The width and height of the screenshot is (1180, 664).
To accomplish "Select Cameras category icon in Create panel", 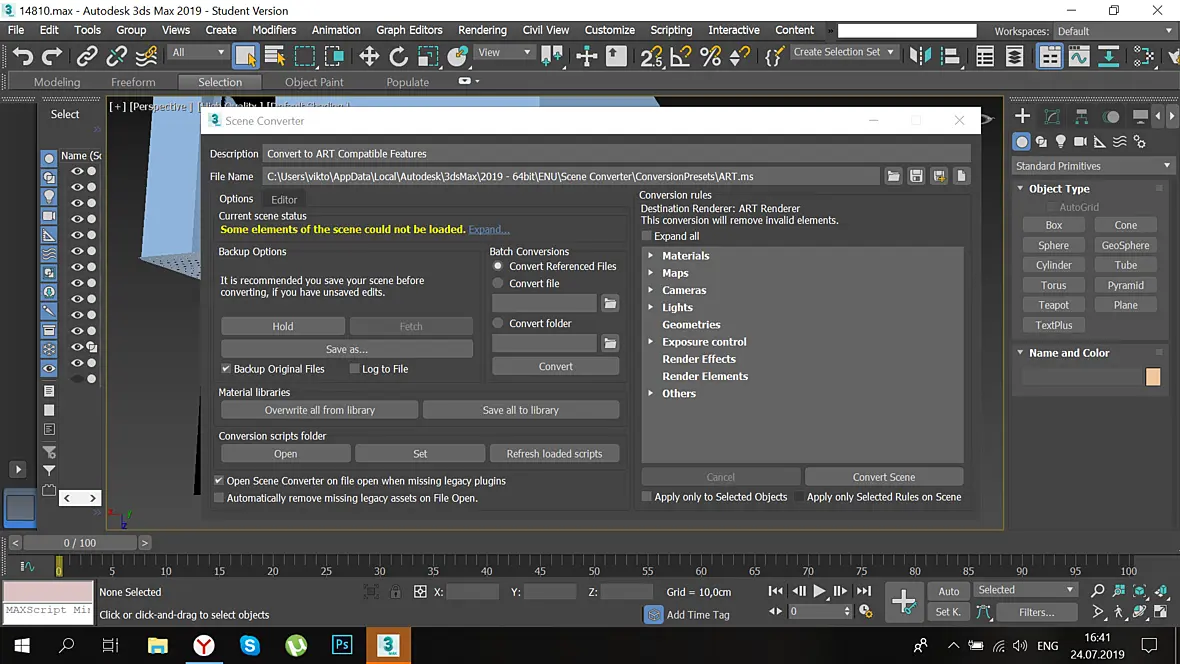I will pyautogui.click(x=1080, y=142).
